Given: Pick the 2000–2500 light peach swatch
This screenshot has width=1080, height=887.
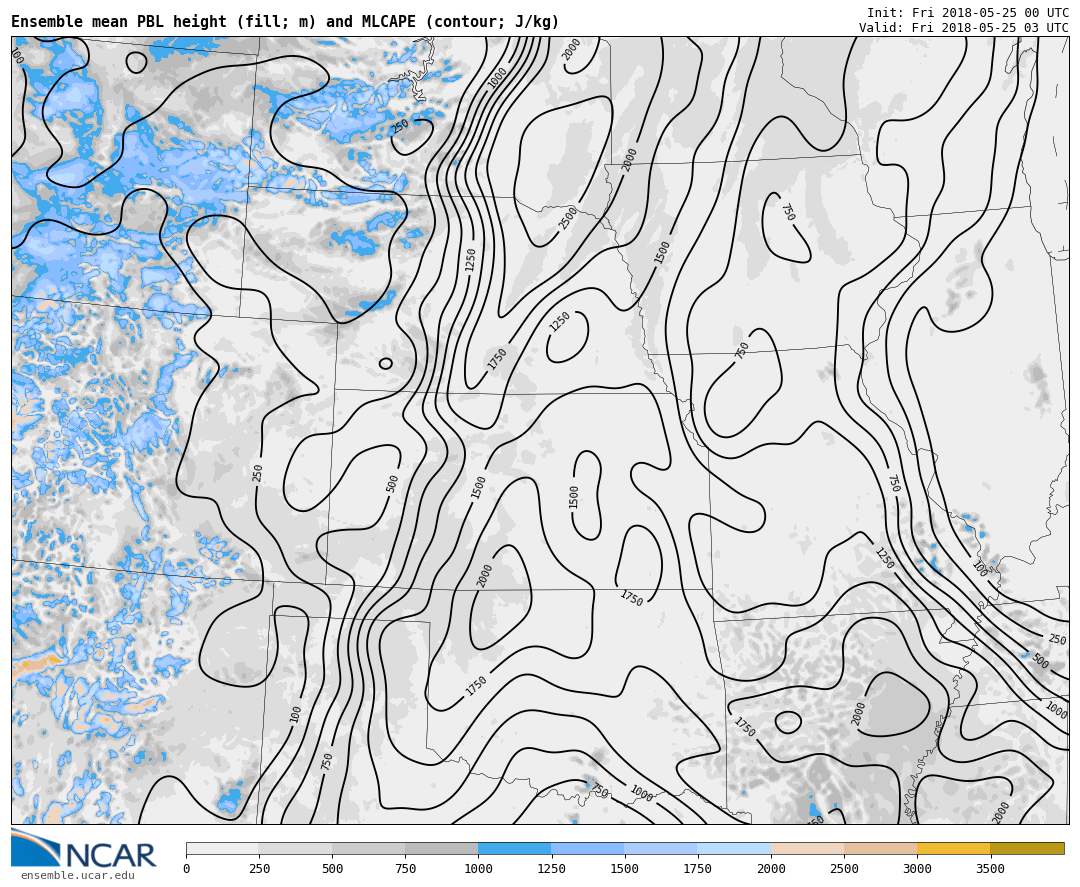Looking at the screenshot, I should (x=807, y=848).
